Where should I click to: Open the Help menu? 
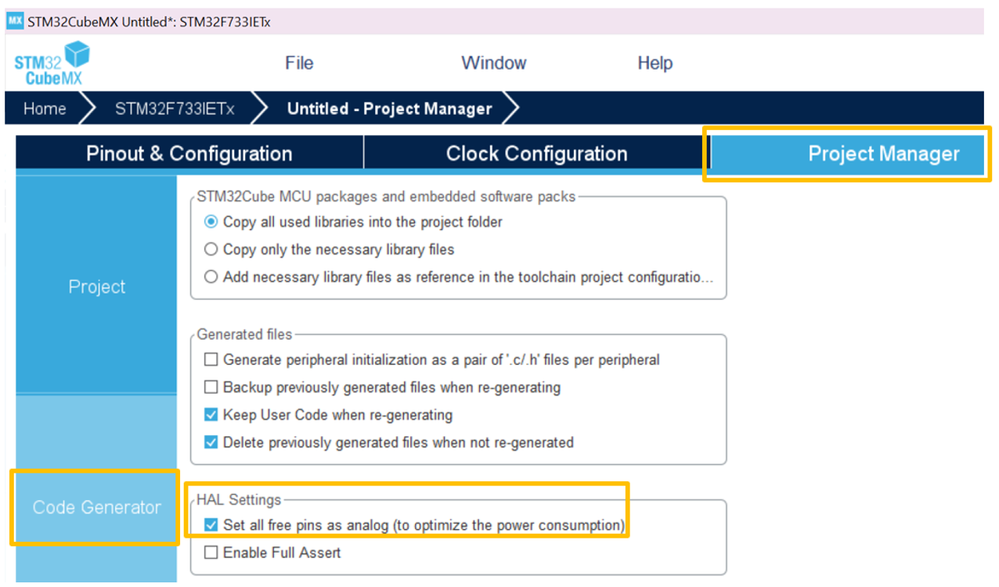tap(655, 63)
